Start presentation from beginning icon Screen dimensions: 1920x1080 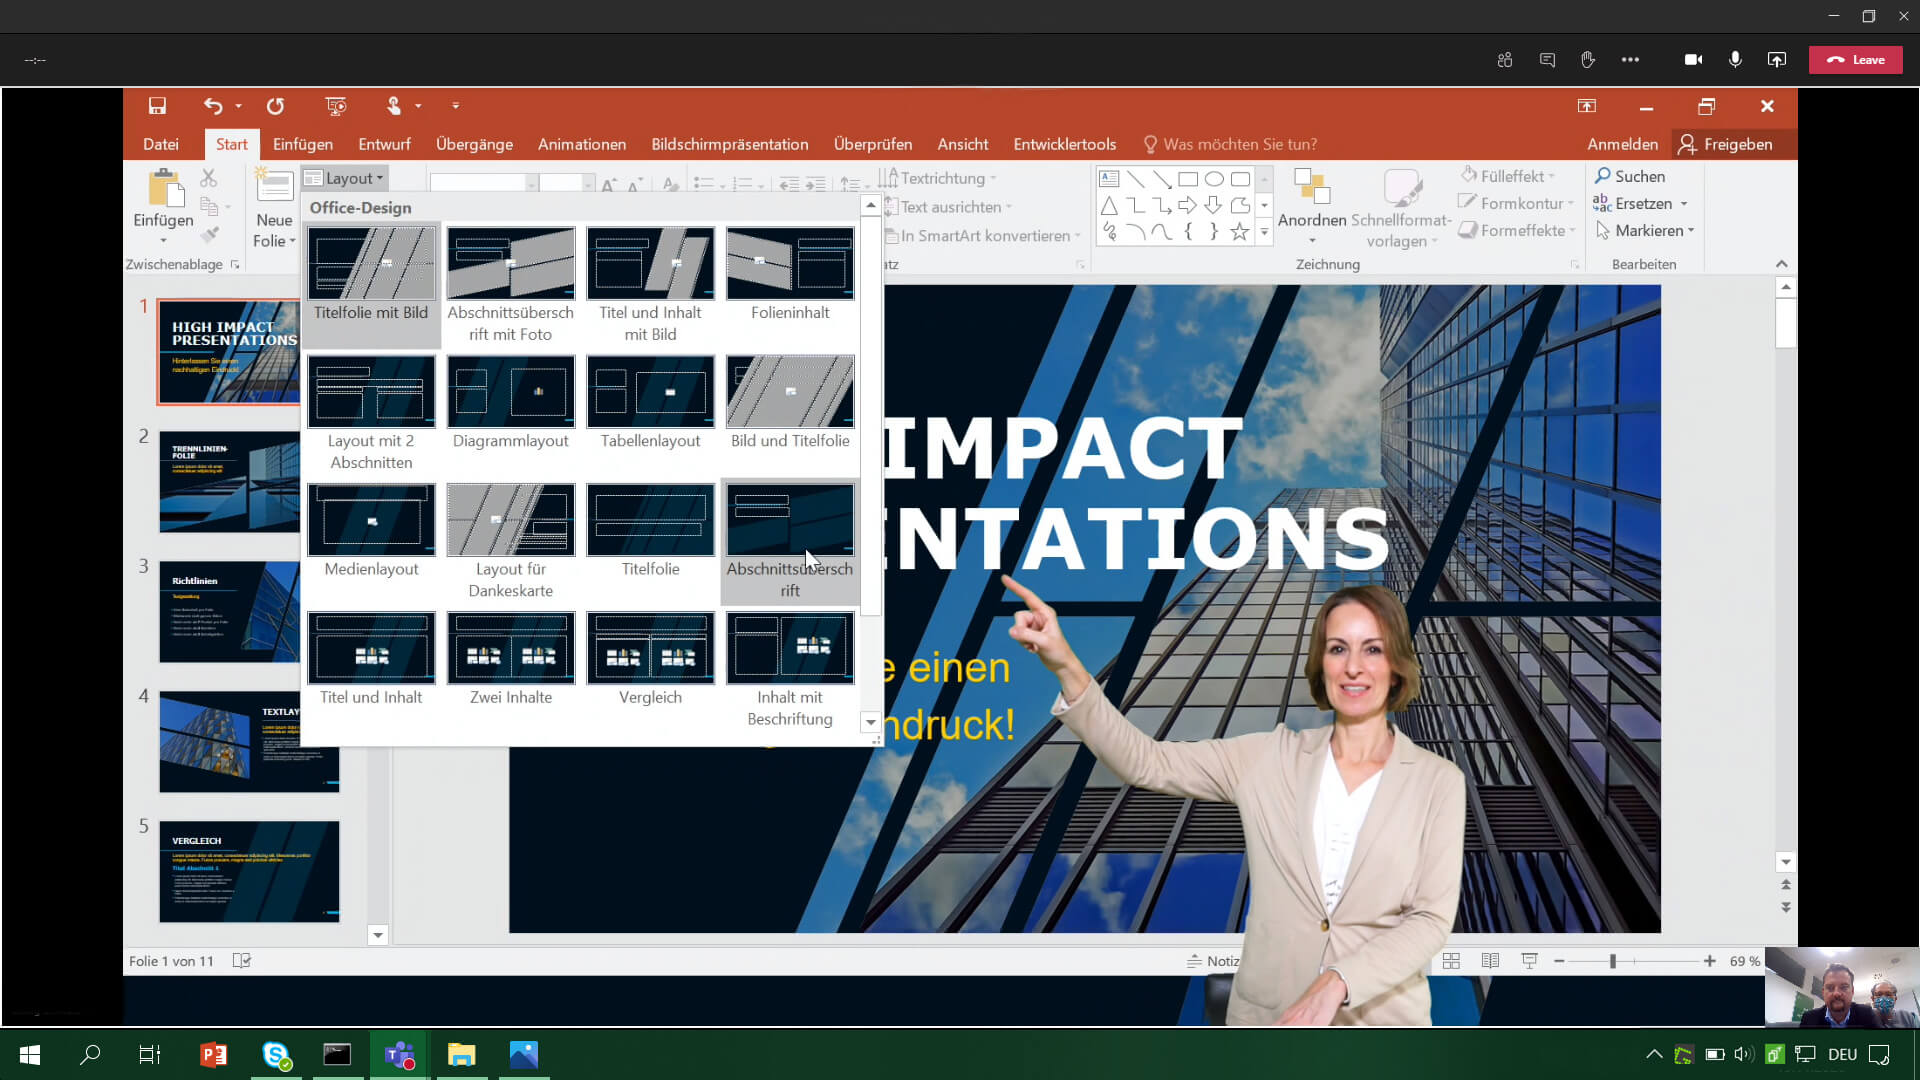pyautogui.click(x=336, y=106)
